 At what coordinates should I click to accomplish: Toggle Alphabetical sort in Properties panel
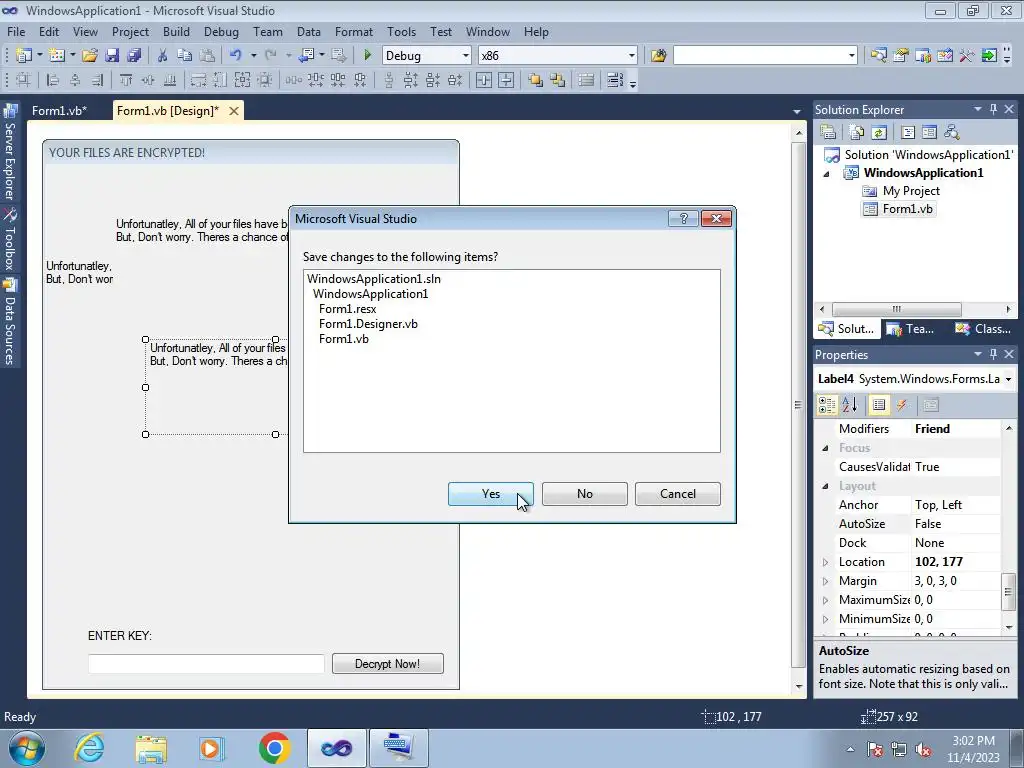coord(850,405)
